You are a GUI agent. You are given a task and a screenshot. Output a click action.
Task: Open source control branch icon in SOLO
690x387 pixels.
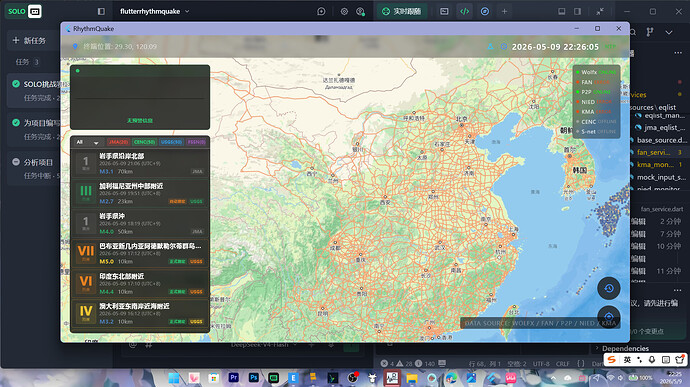(650, 32)
